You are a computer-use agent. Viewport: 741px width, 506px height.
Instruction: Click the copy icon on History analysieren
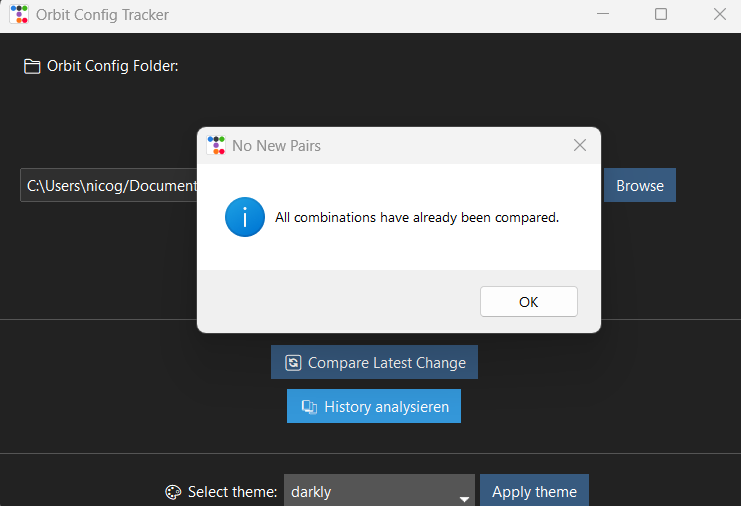309,406
